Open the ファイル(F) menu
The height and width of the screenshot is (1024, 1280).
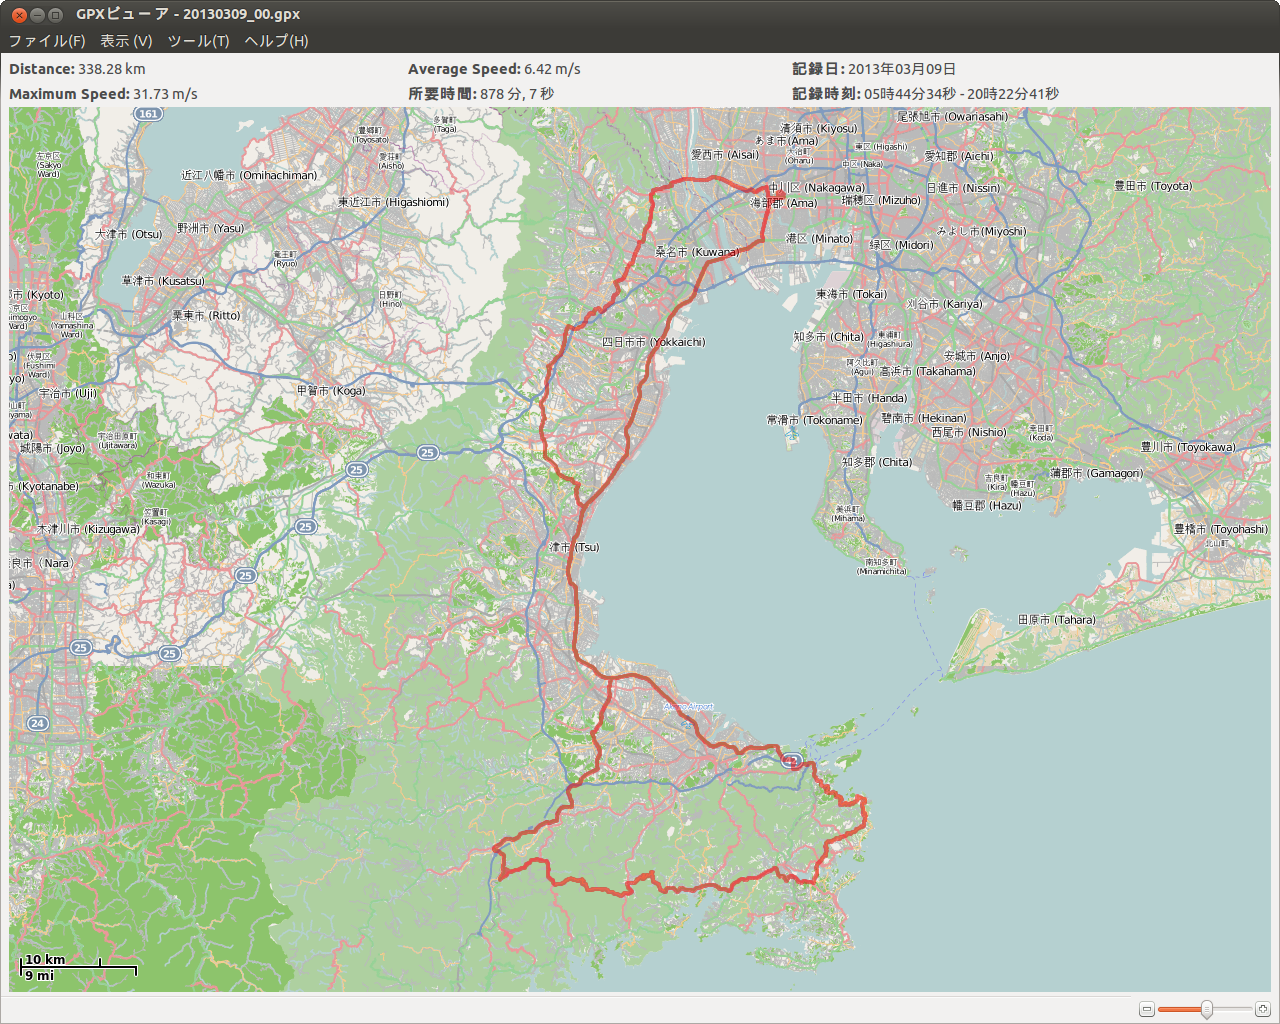pyautogui.click(x=47, y=41)
